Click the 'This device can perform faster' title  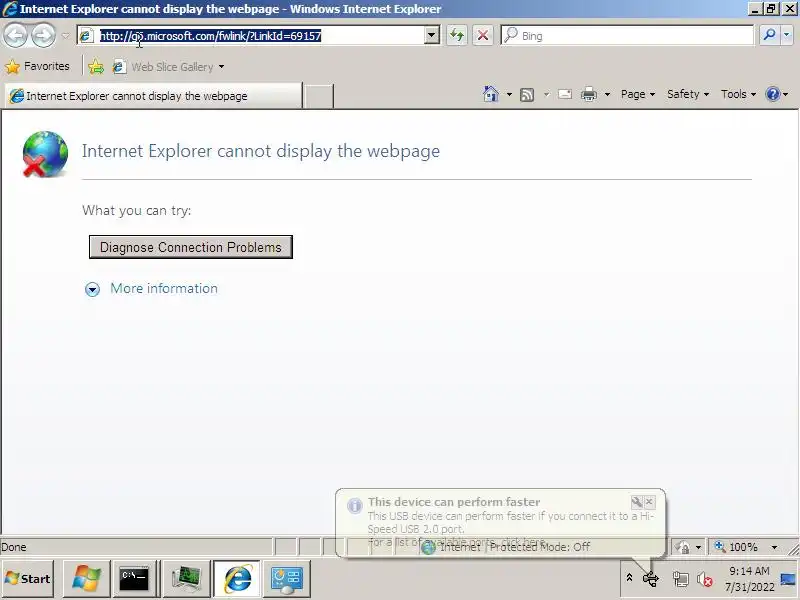[x=454, y=502]
